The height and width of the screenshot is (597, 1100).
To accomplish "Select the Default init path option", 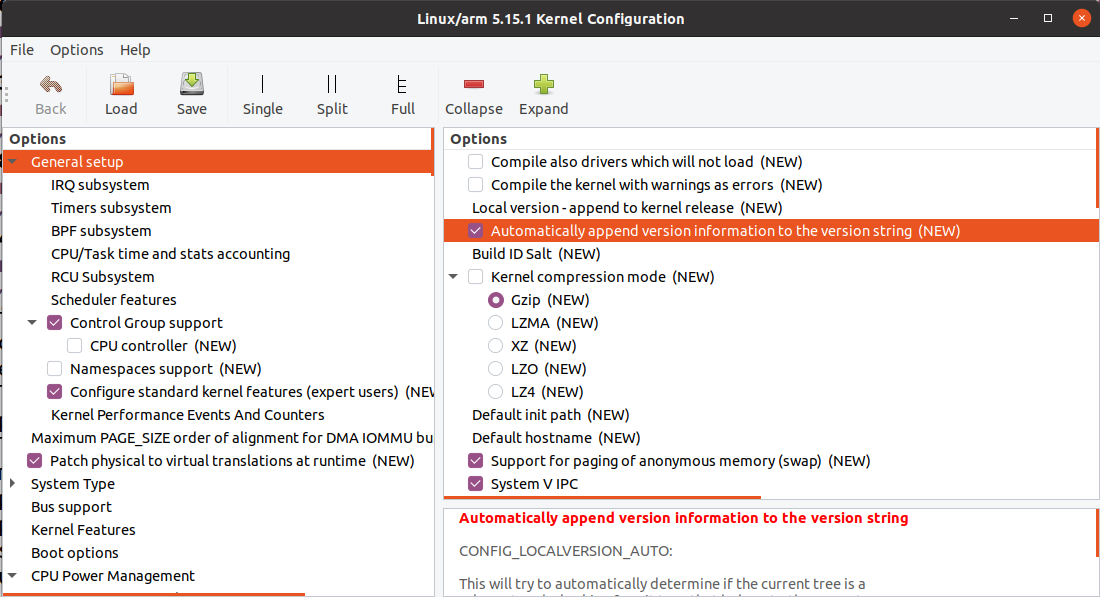I will 551,415.
